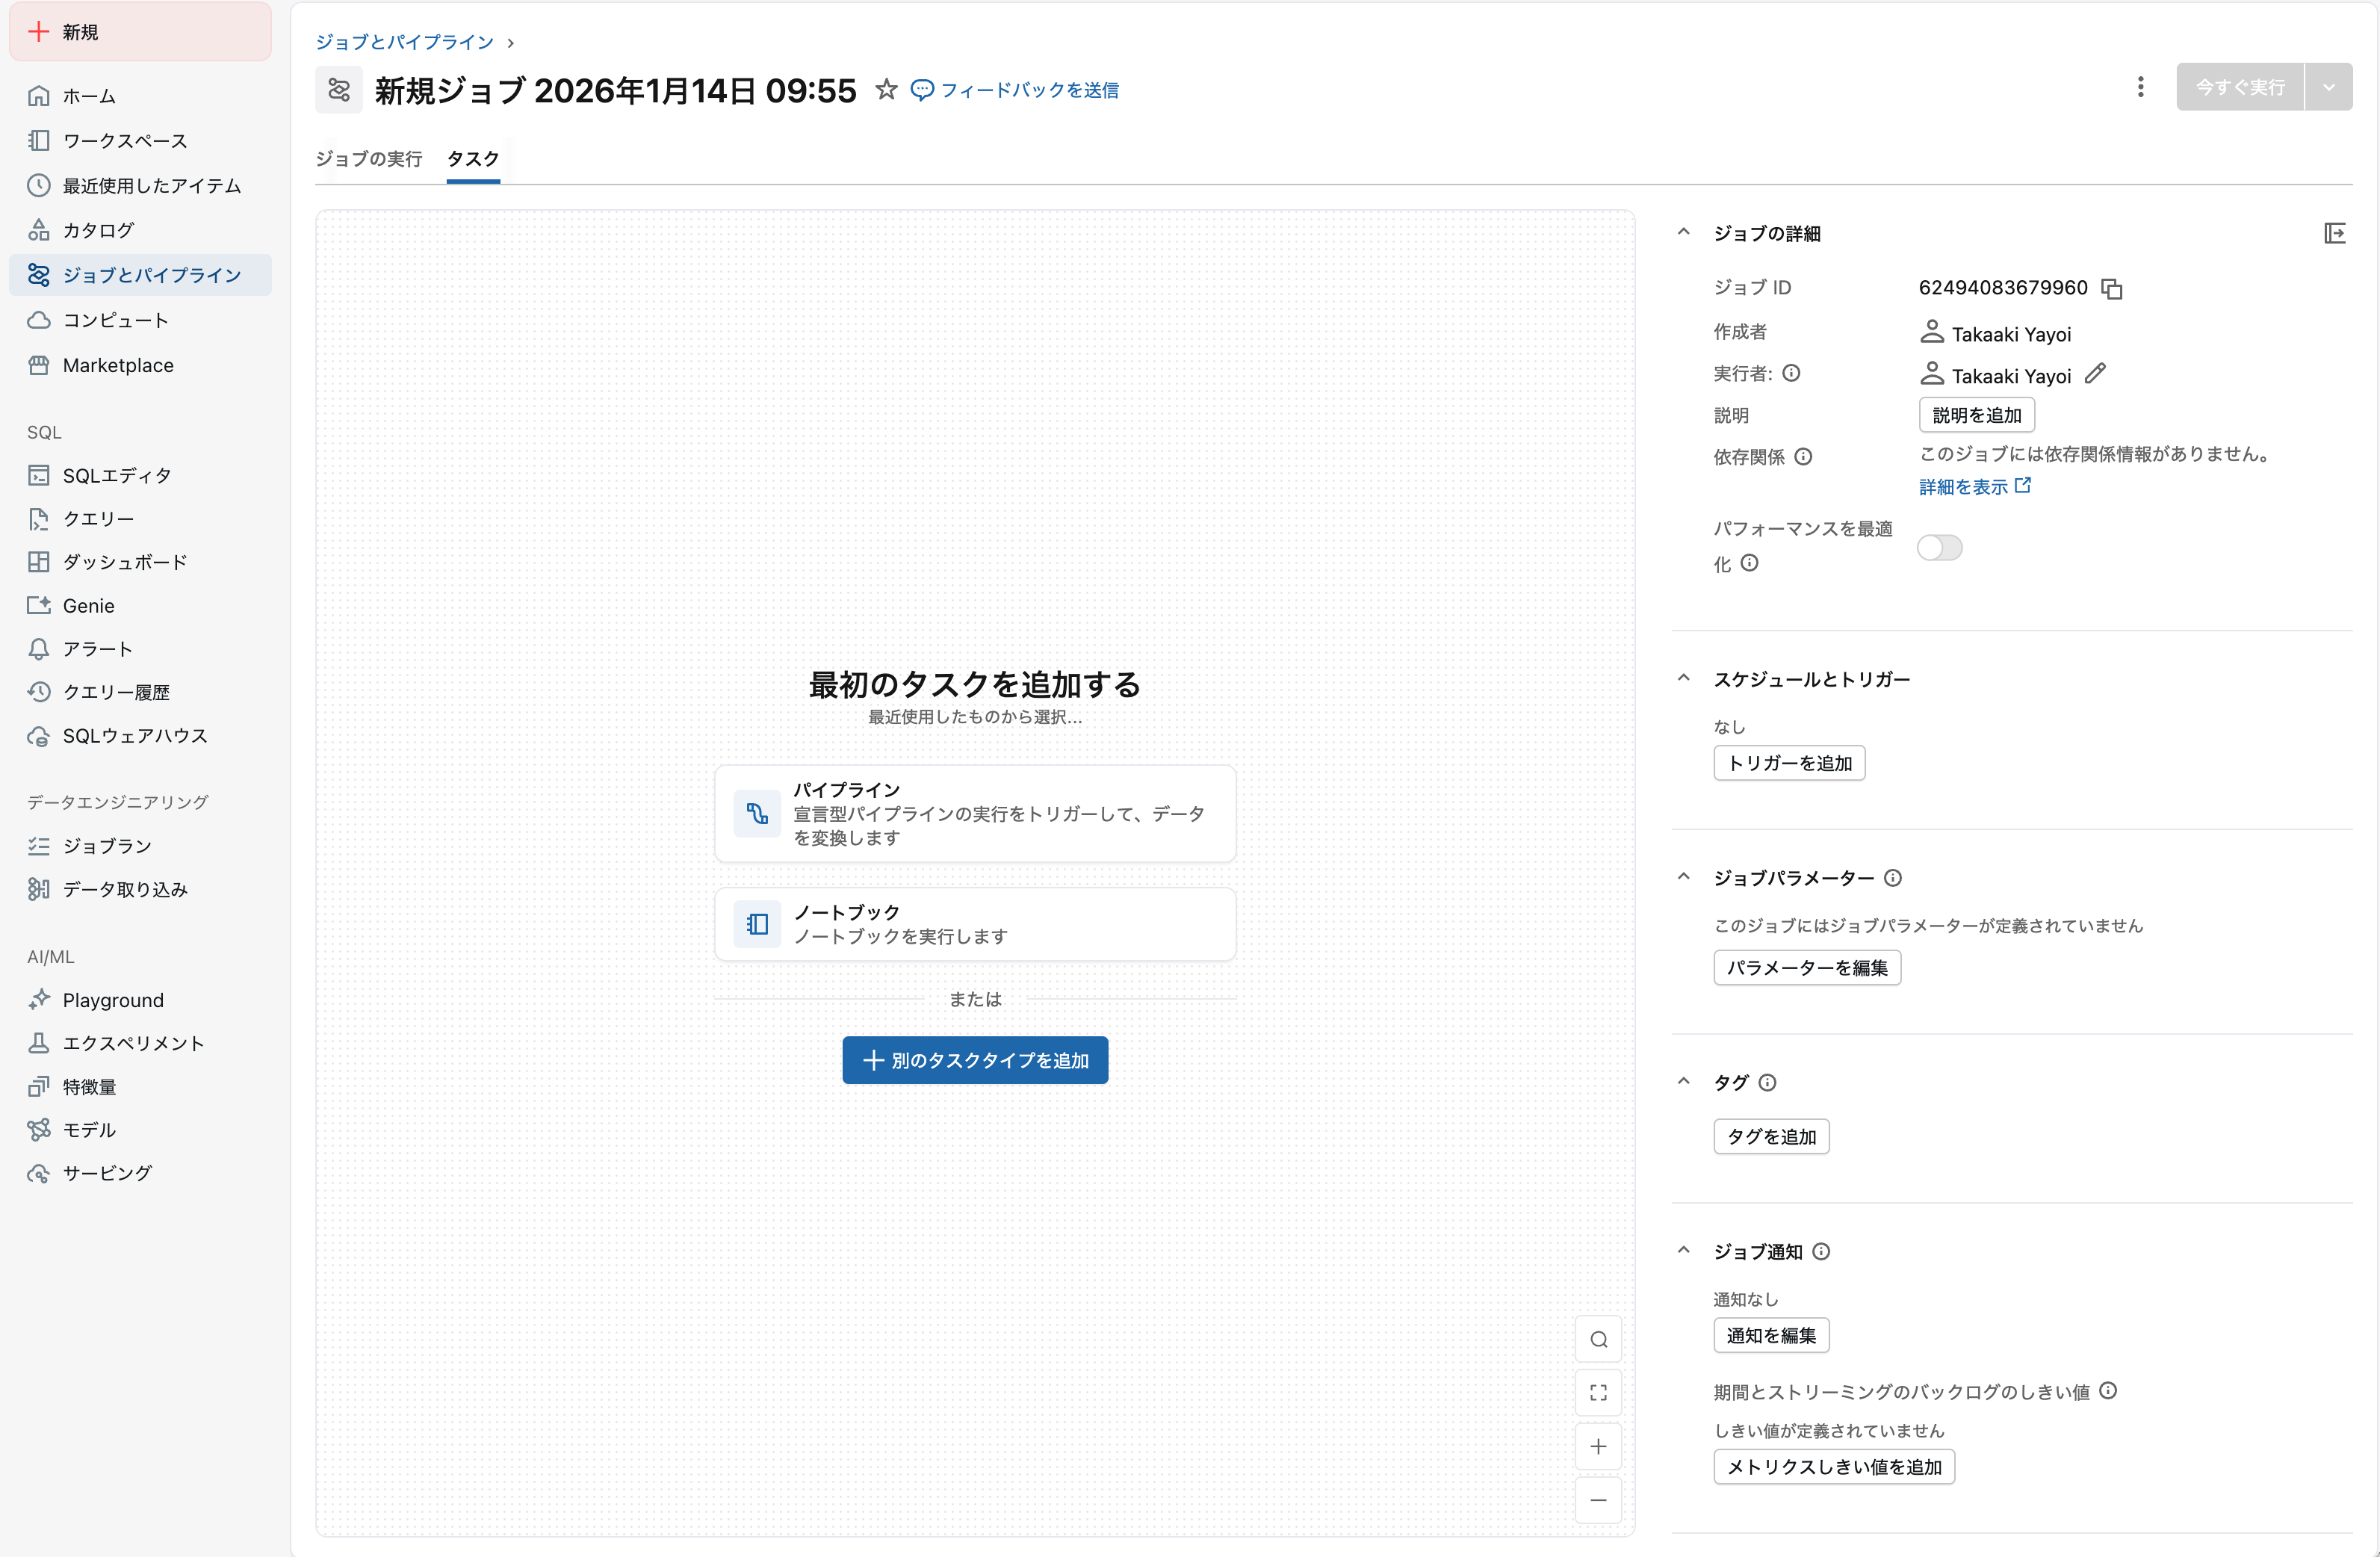The image size is (2380, 1557).
Task: Enter fullscreen view of the canvas
Action: (1598, 1392)
